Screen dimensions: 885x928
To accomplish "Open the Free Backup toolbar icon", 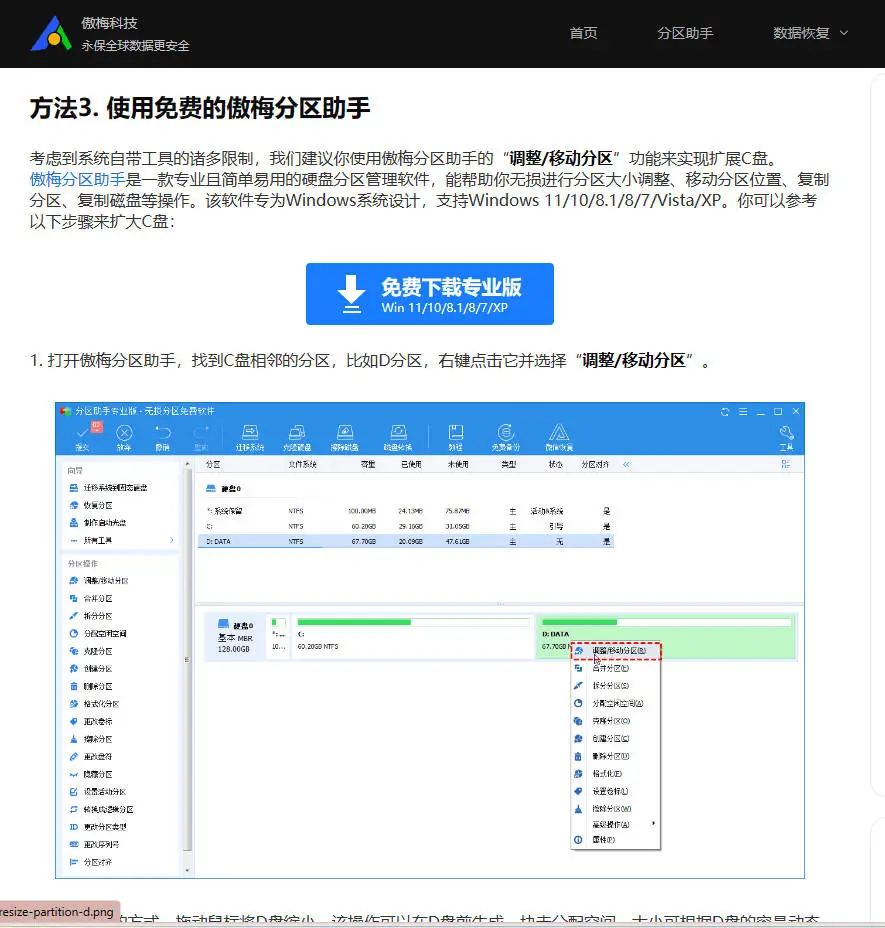I will (507, 437).
